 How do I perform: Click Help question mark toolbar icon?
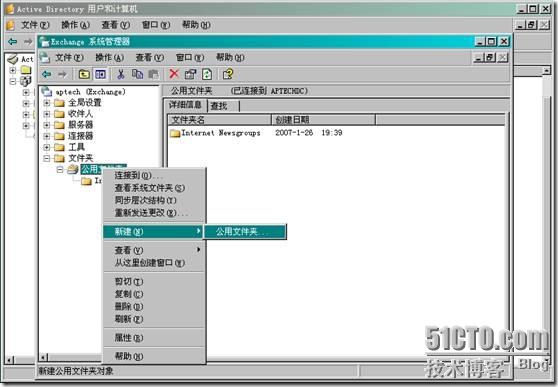point(228,74)
